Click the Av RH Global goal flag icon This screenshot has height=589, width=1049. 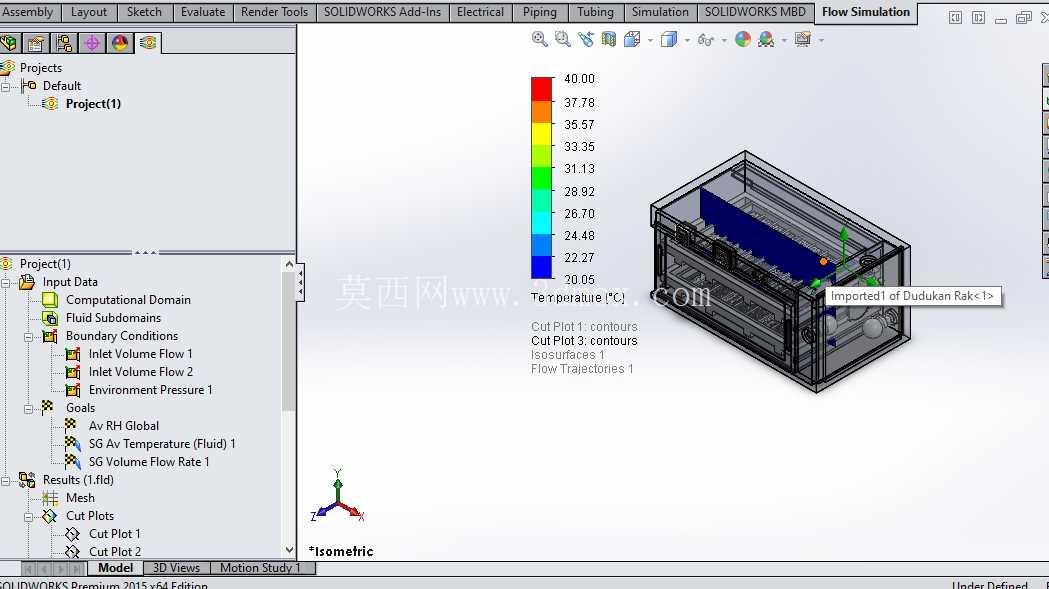click(x=71, y=425)
